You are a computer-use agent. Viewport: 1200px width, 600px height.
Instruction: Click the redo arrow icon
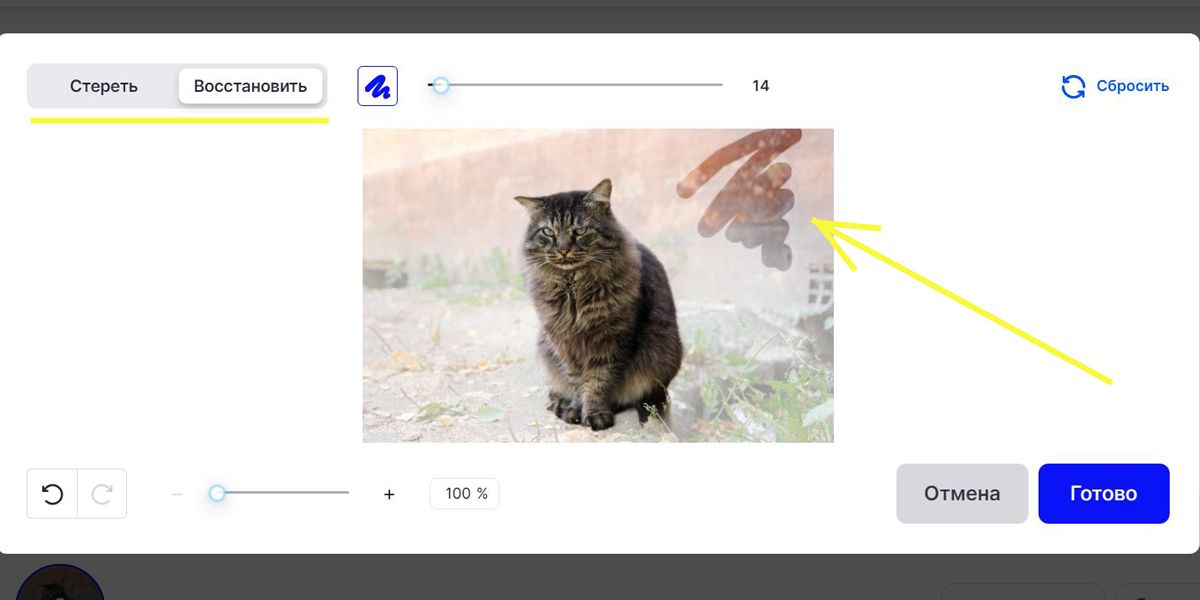coord(102,494)
